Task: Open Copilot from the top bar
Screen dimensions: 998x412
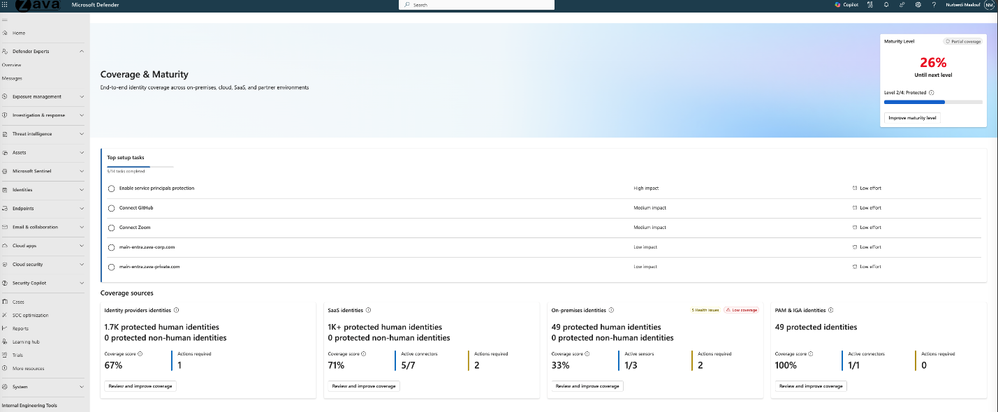Action: (847, 4)
